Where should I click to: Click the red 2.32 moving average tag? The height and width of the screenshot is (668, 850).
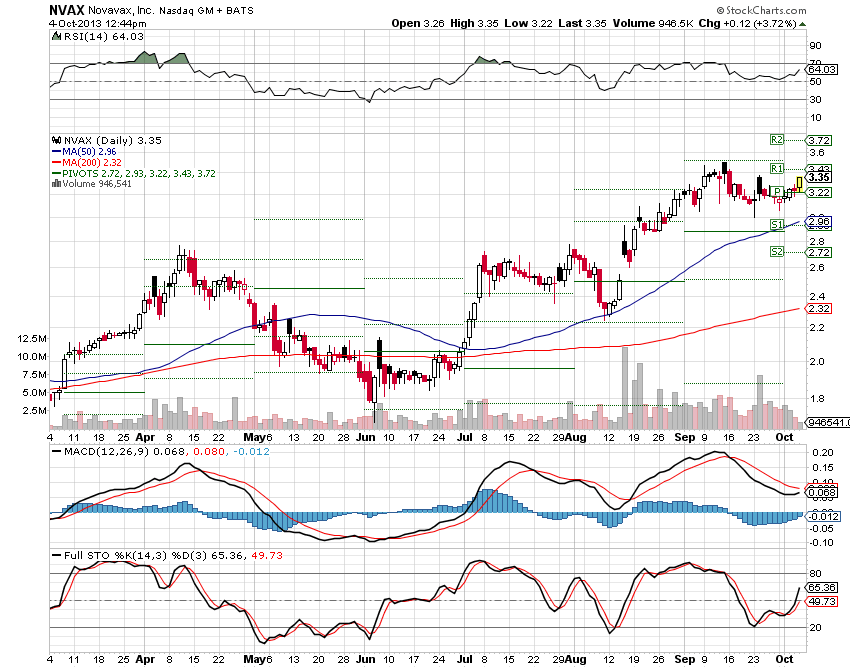pos(819,308)
